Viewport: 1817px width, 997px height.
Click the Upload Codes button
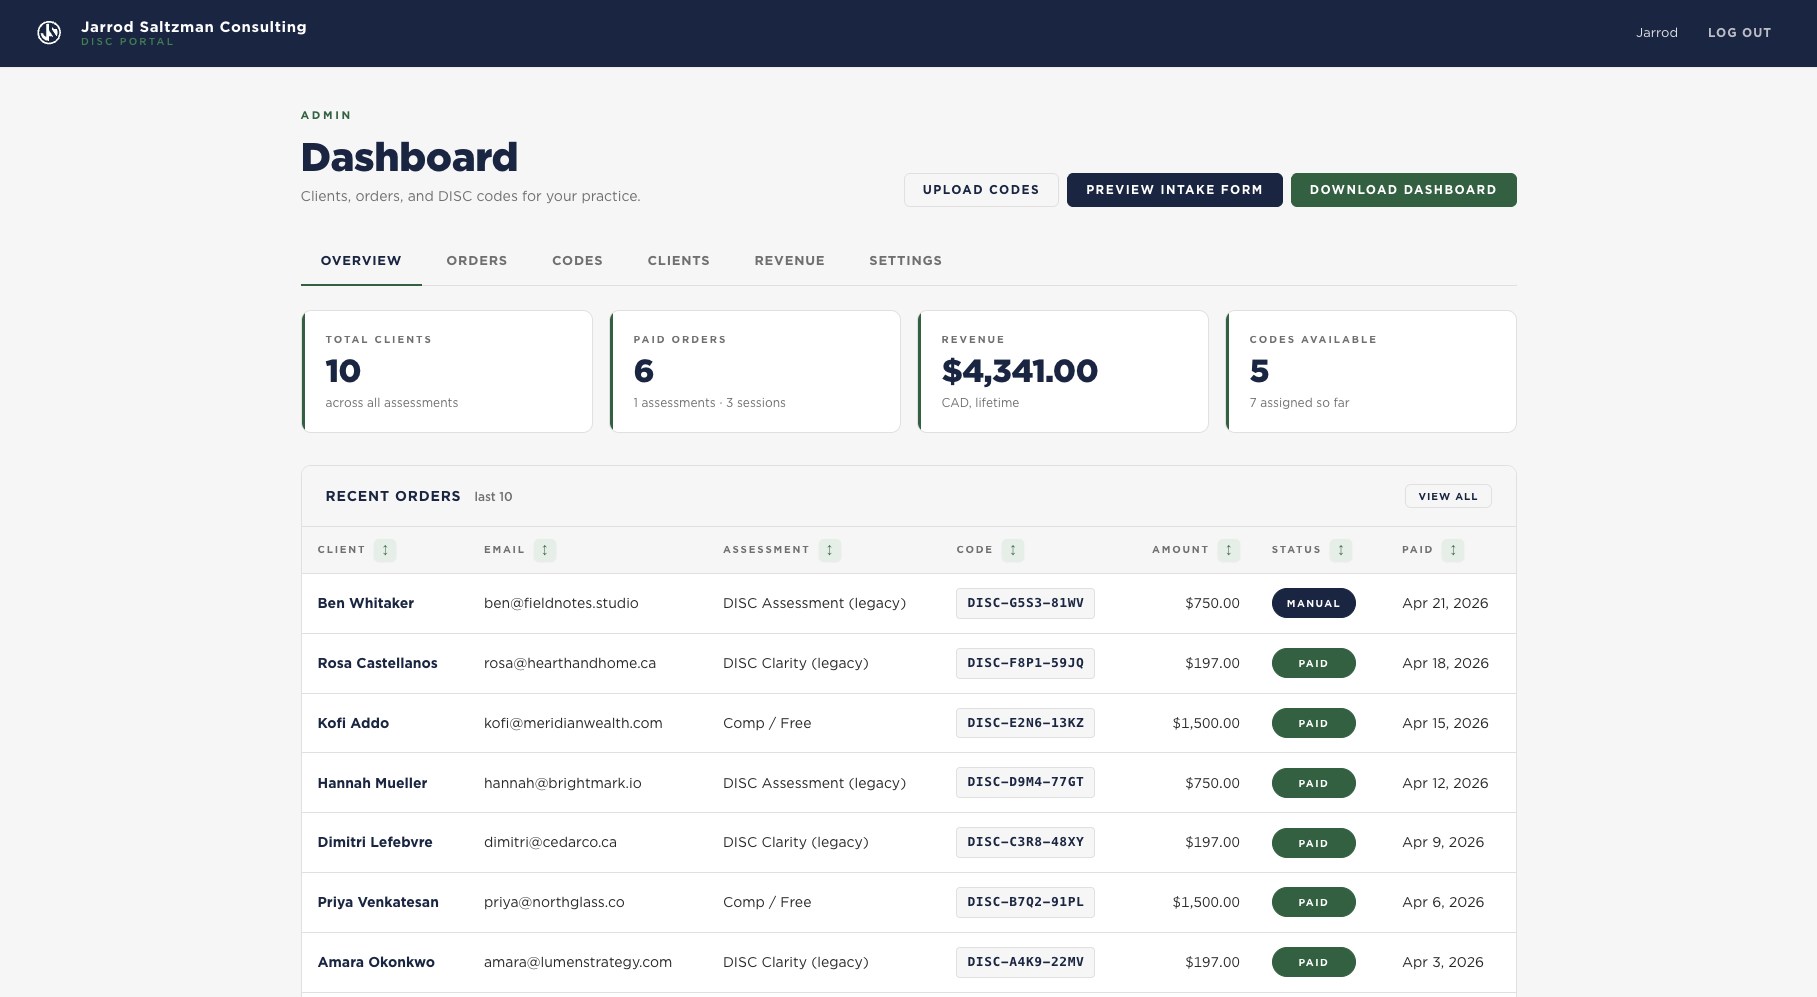coord(981,190)
